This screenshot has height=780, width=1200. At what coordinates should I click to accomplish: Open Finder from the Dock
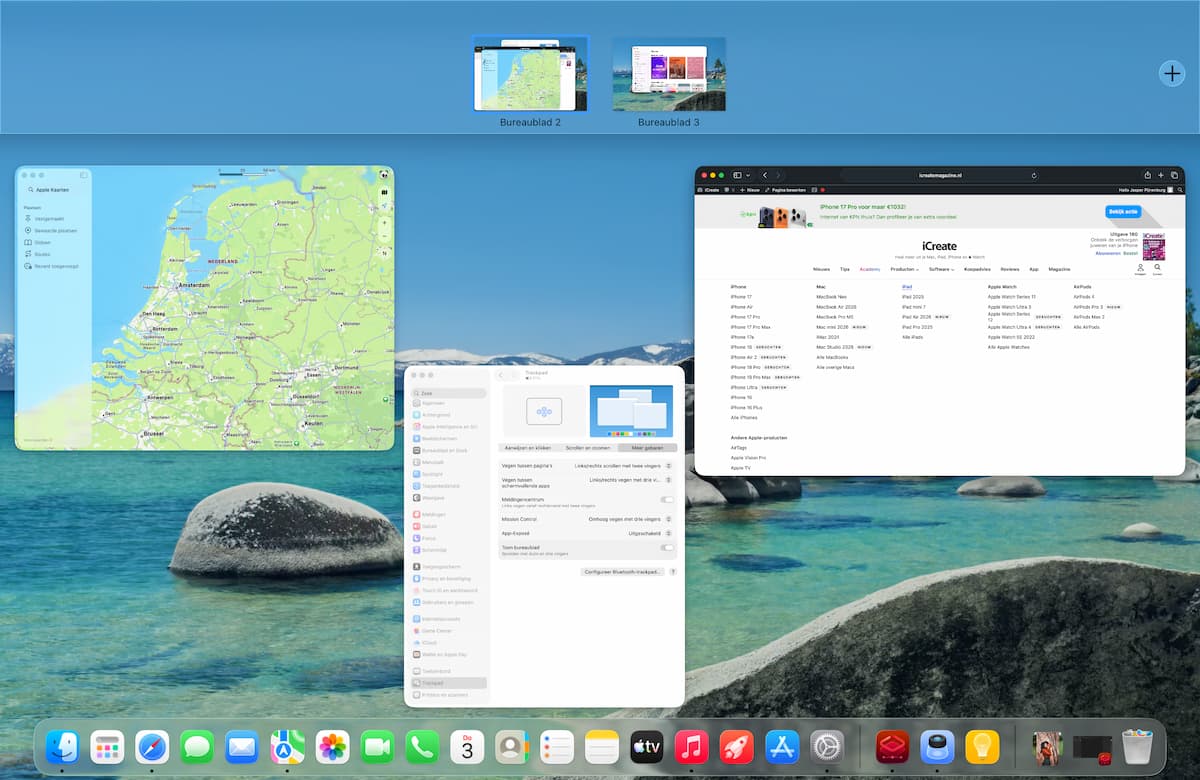(62, 747)
